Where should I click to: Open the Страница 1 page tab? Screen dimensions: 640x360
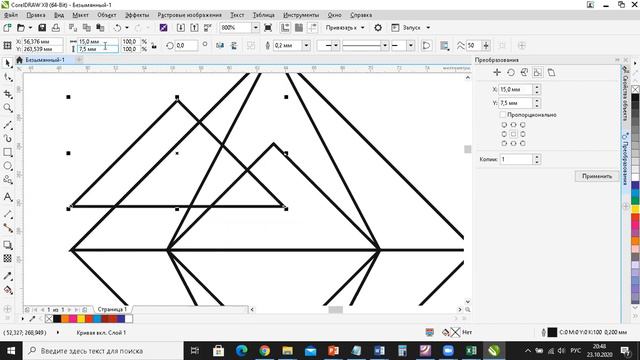point(112,309)
